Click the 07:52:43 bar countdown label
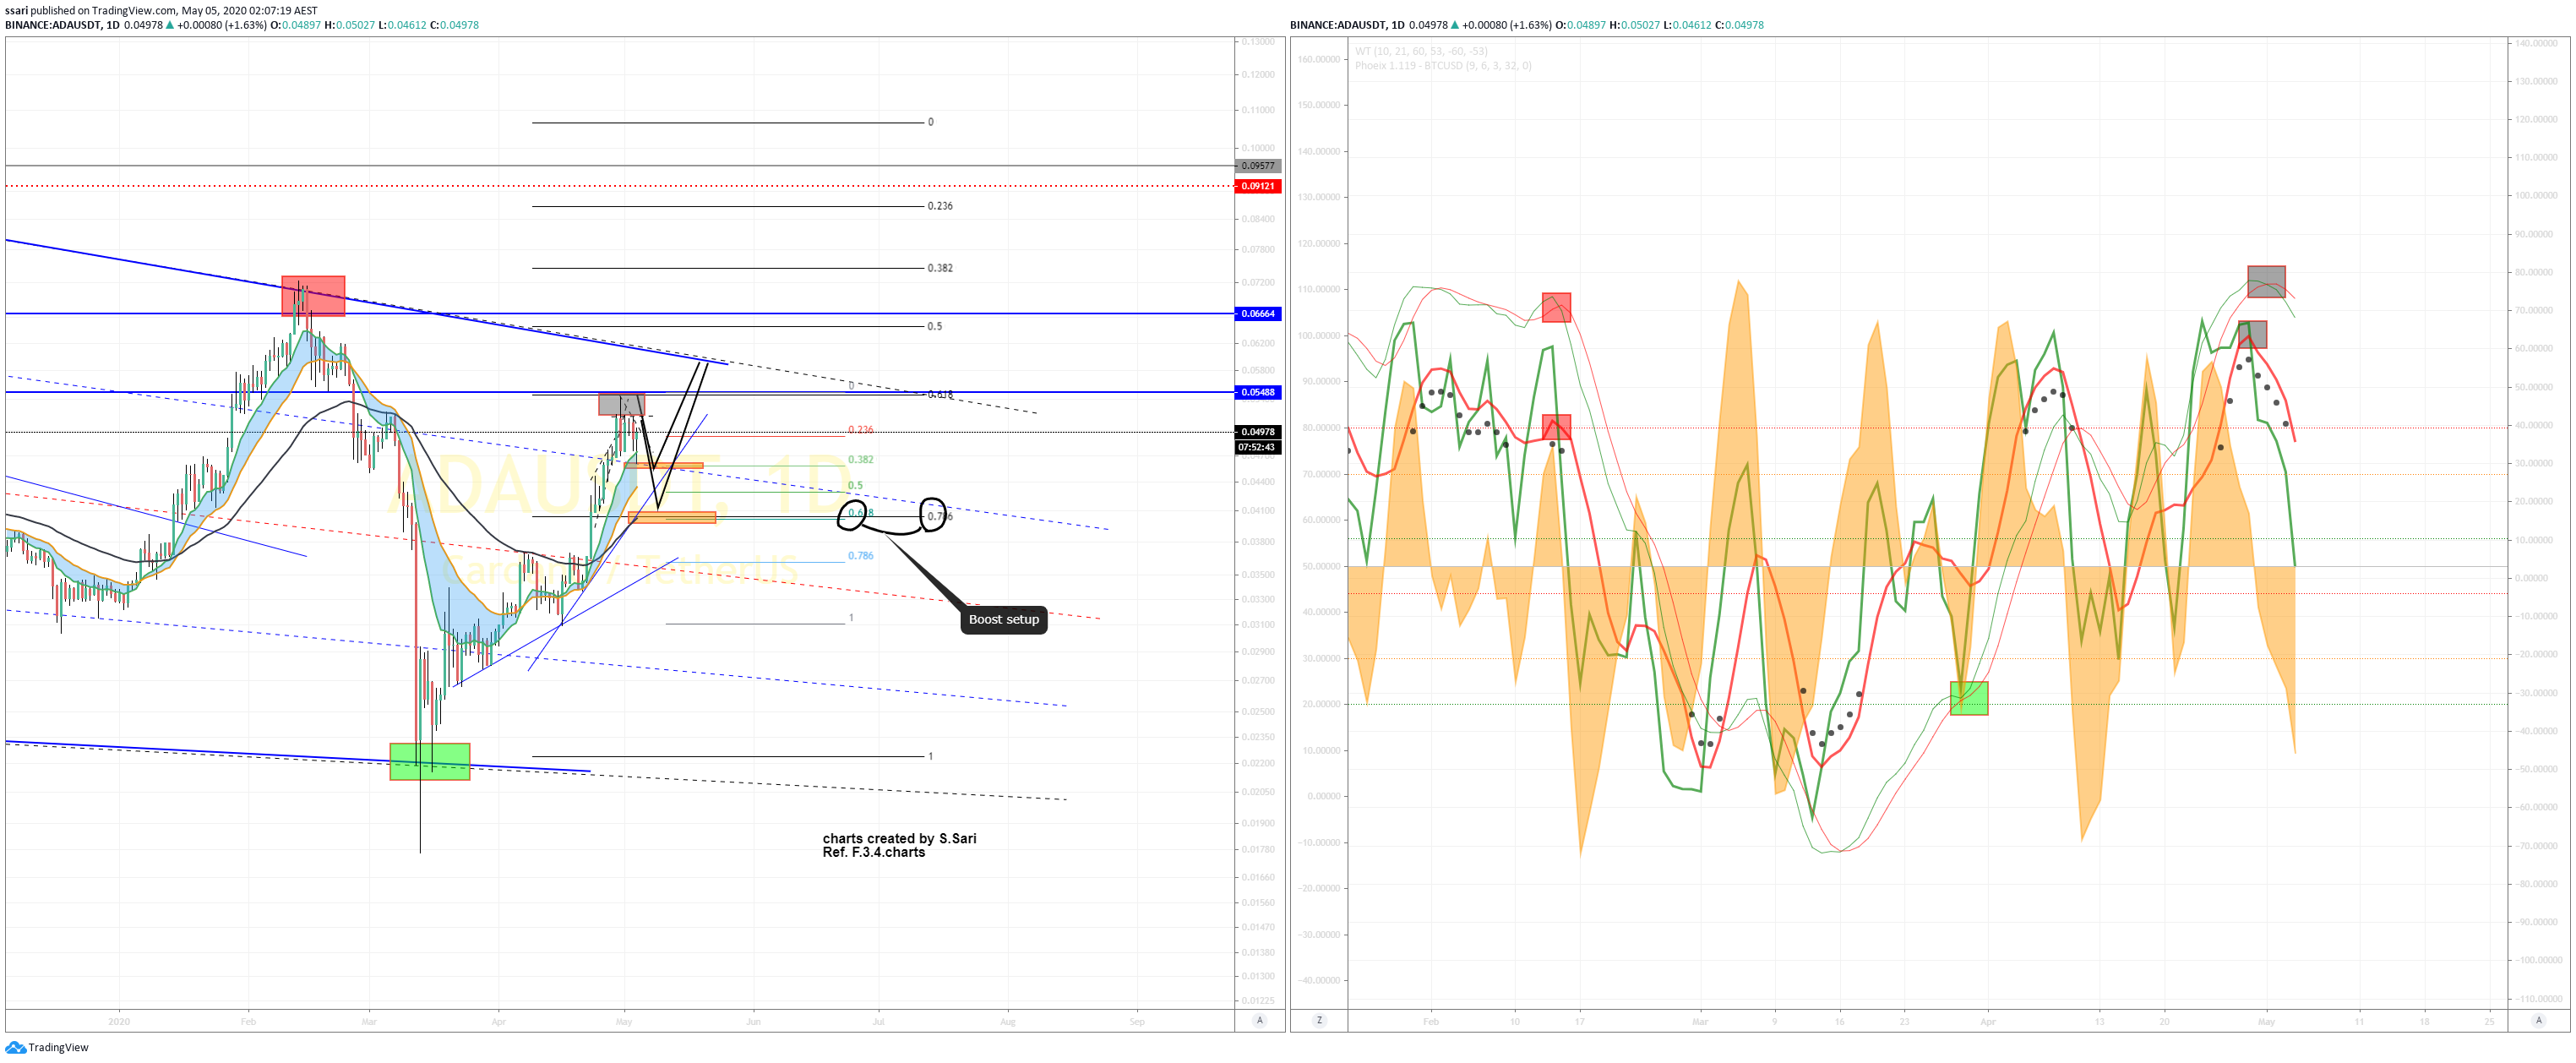Image resolution: width=2576 pixels, height=1063 pixels. [1258, 447]
